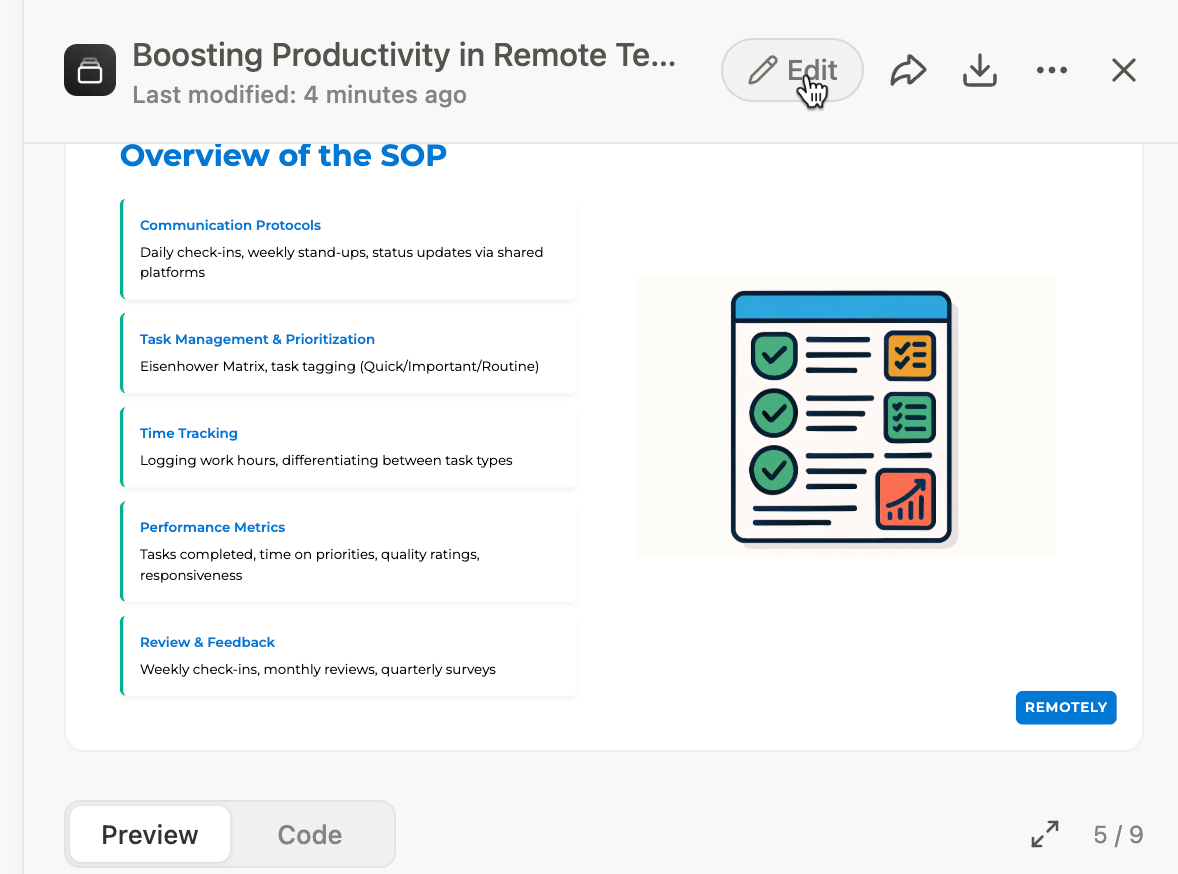Image resolution: width=1178 pixels, height=874 pixels.
Task: Click the Overview of the SOP title
Action: pyautogui.click(x=283, y=156)
